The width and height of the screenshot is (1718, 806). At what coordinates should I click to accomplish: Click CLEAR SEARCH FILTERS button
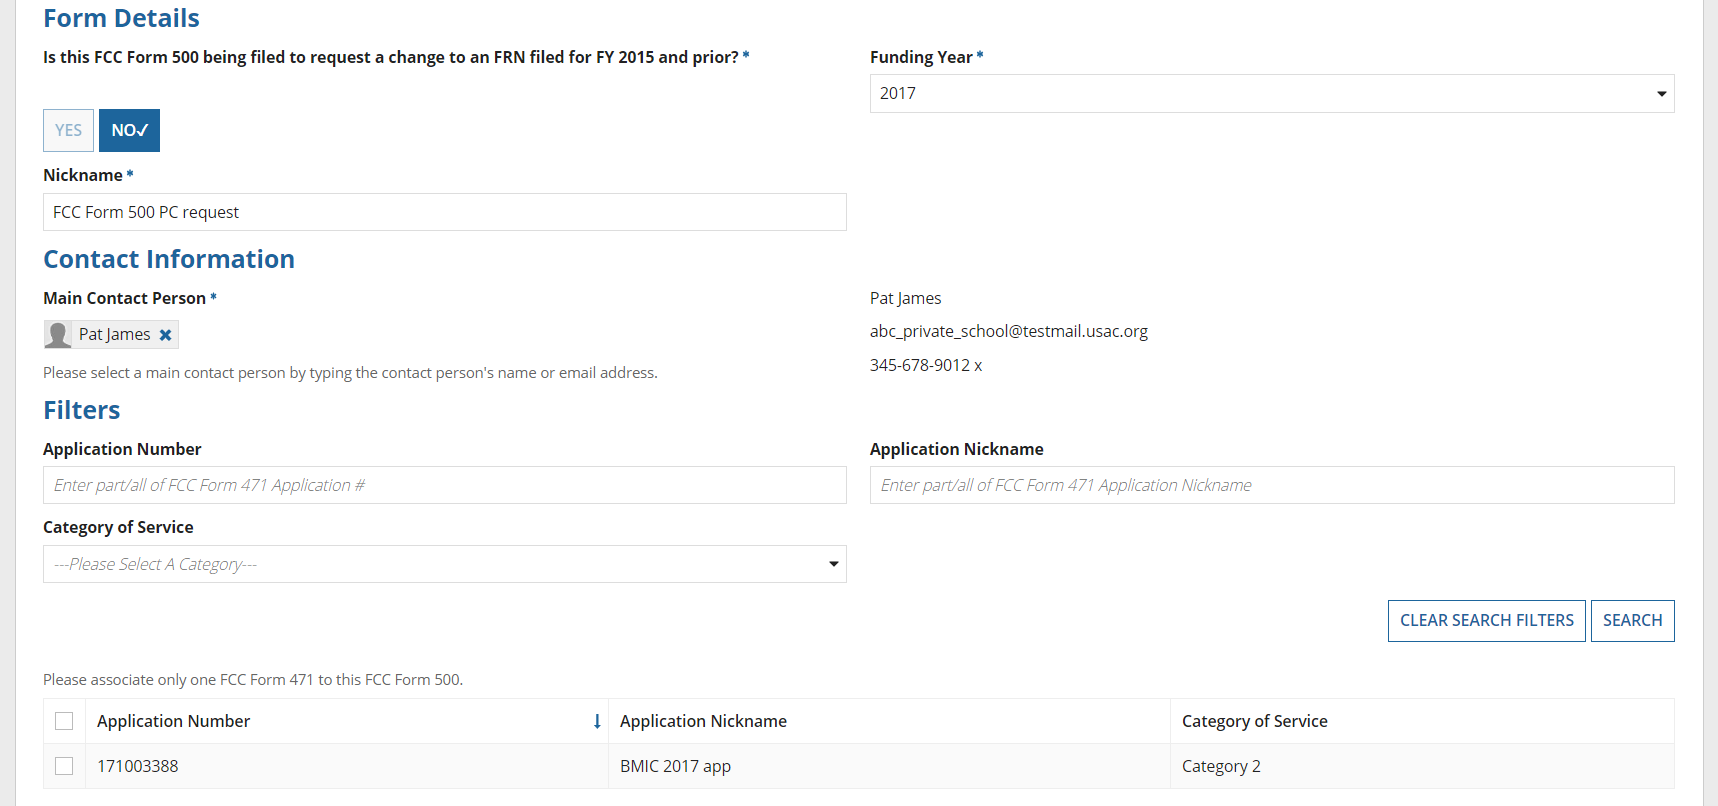point(1486,620)
